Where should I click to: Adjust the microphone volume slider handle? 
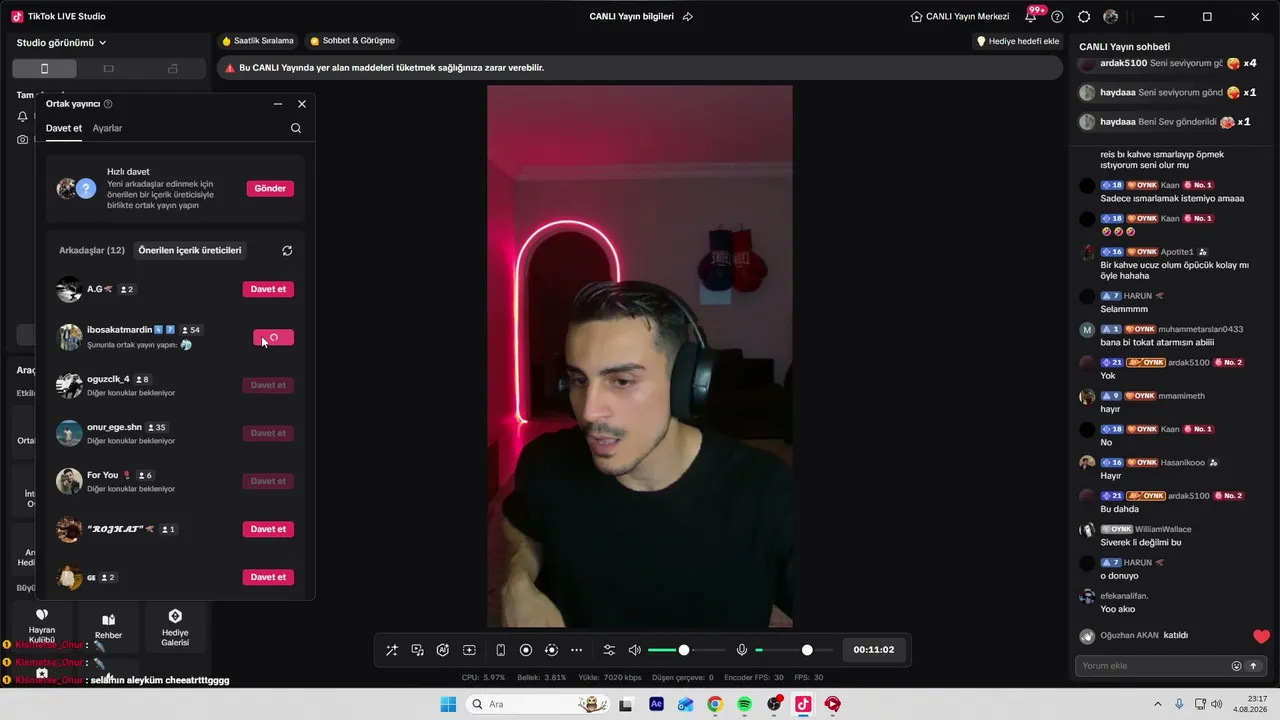tap(807, 650)
